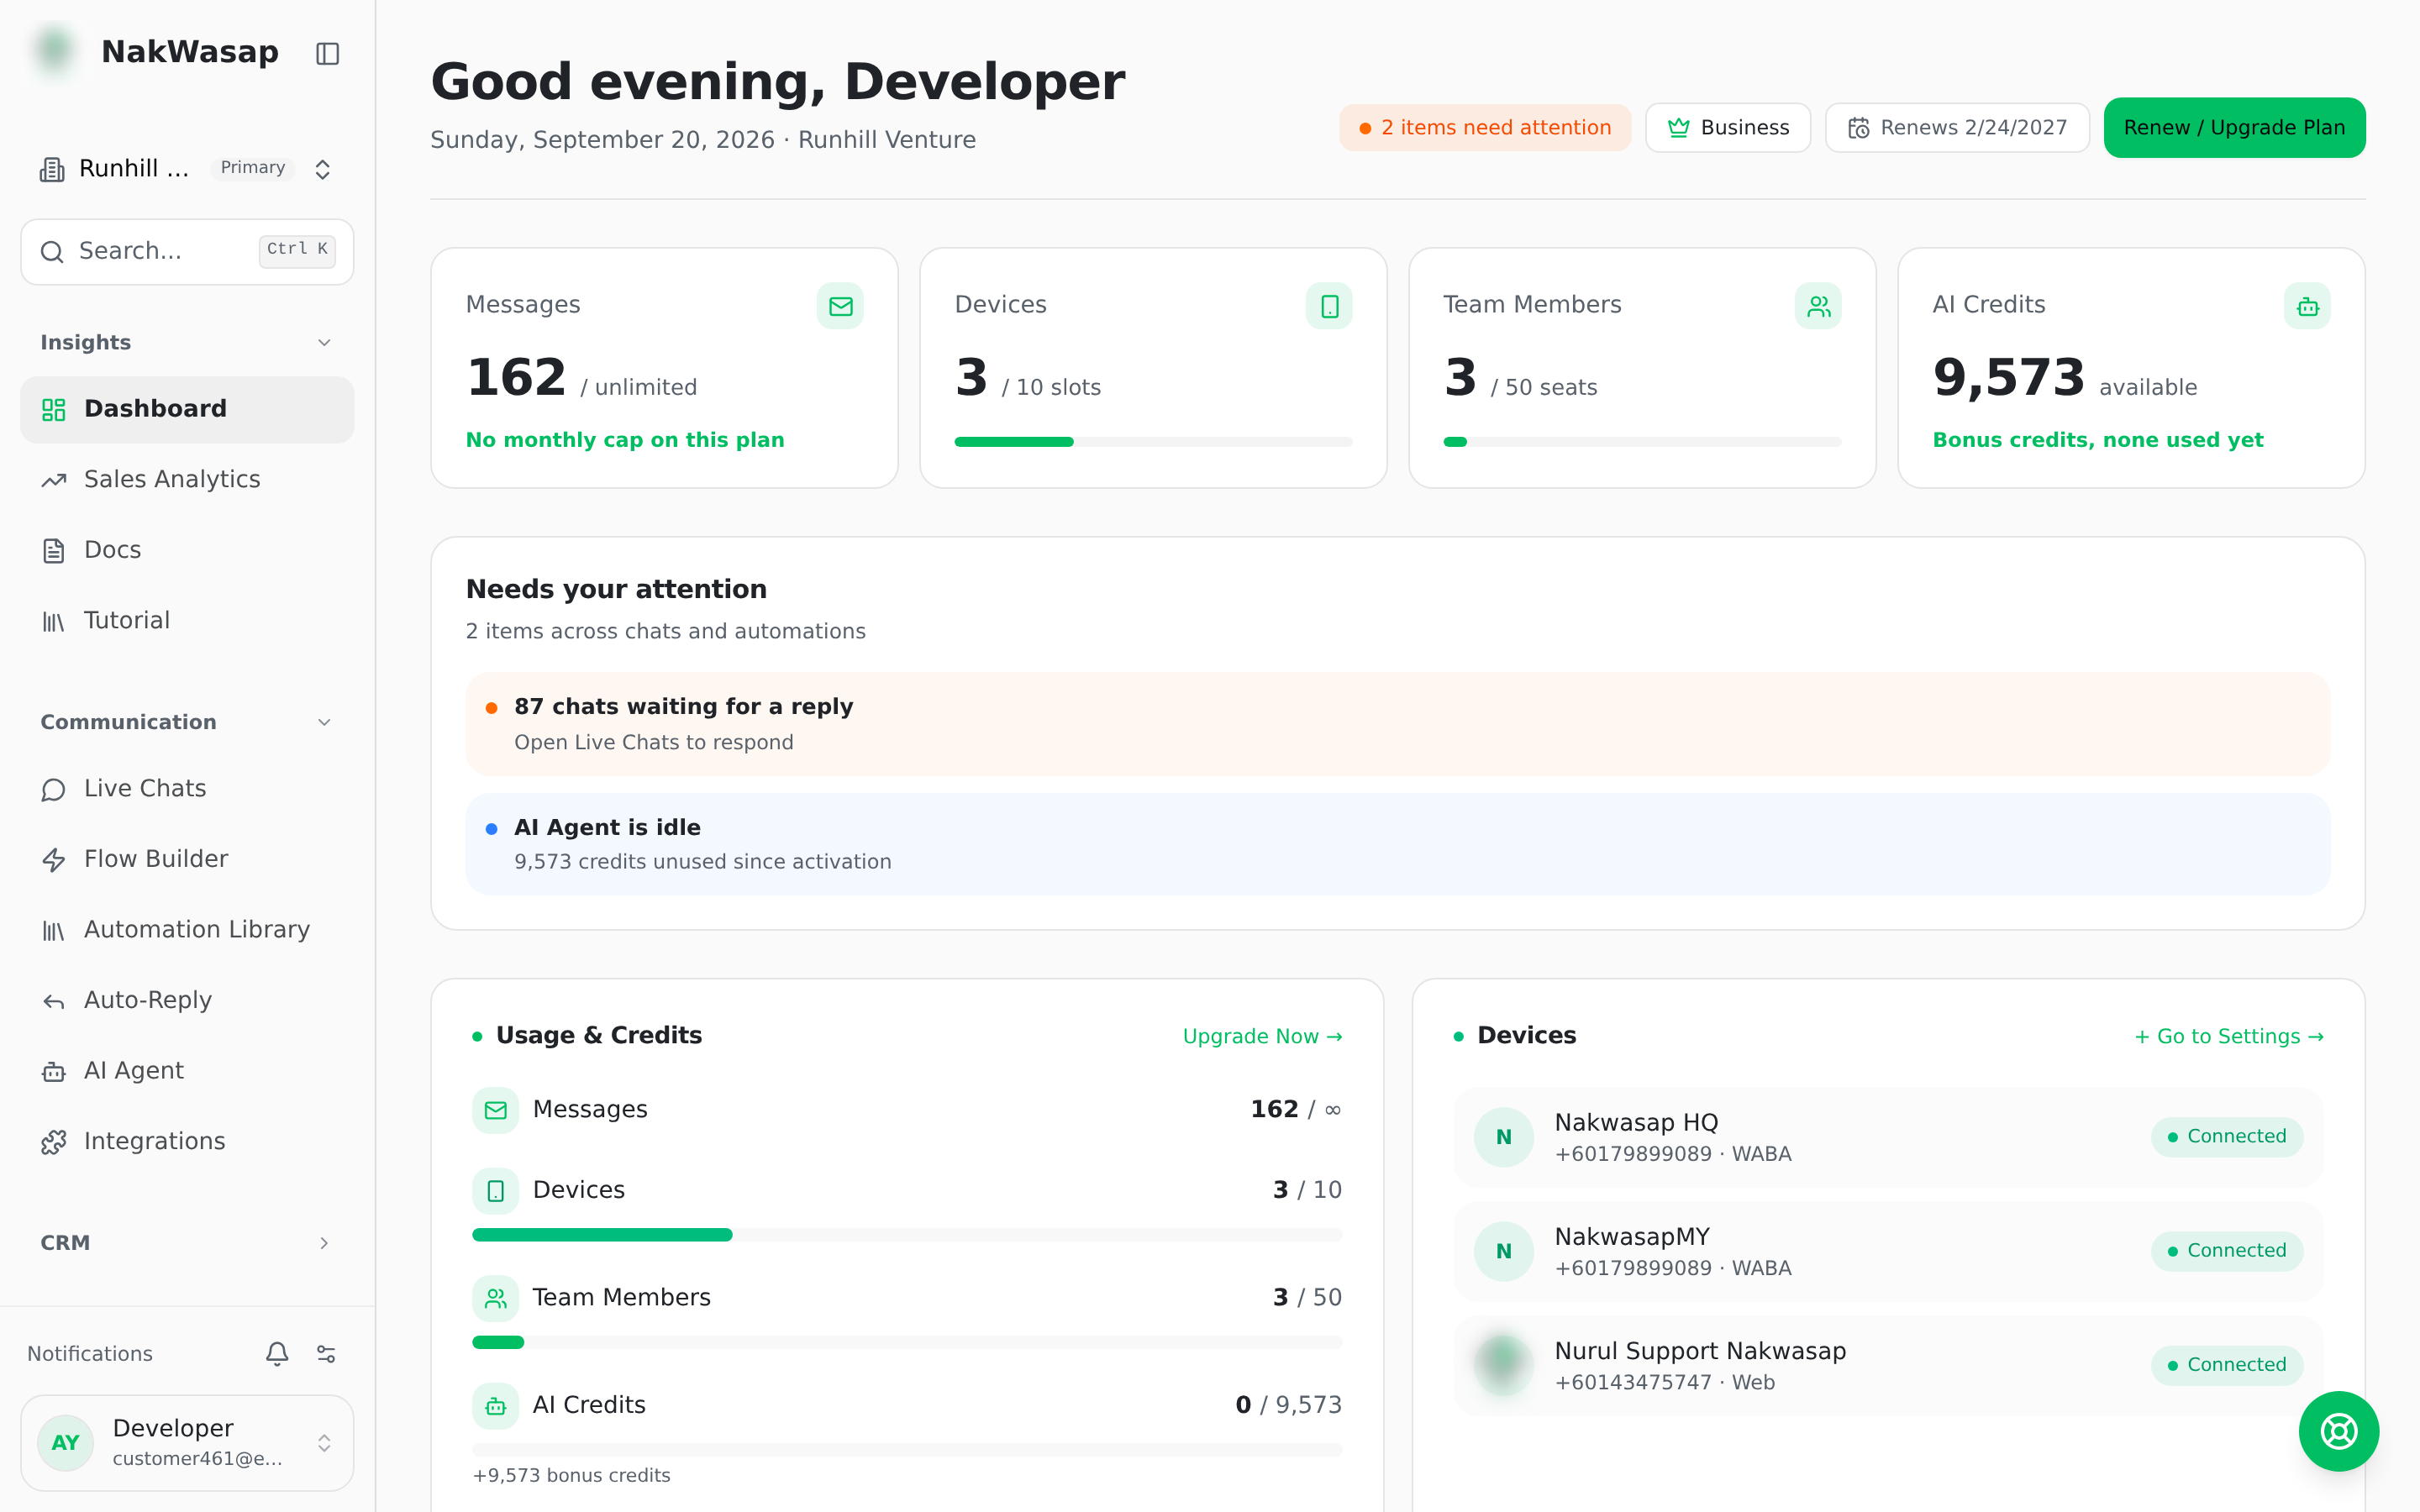
Task: Click the AI Credits usage row icon
Action: click(495, 1406)
